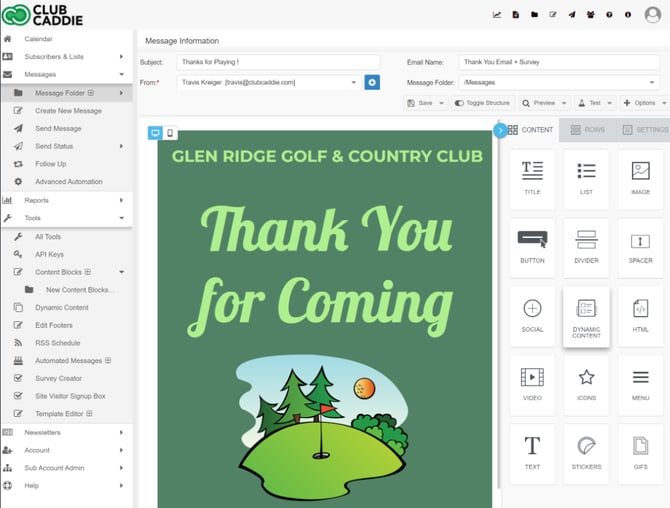Select the Stickers content block
670x508 pixels.
coord(586,453)
